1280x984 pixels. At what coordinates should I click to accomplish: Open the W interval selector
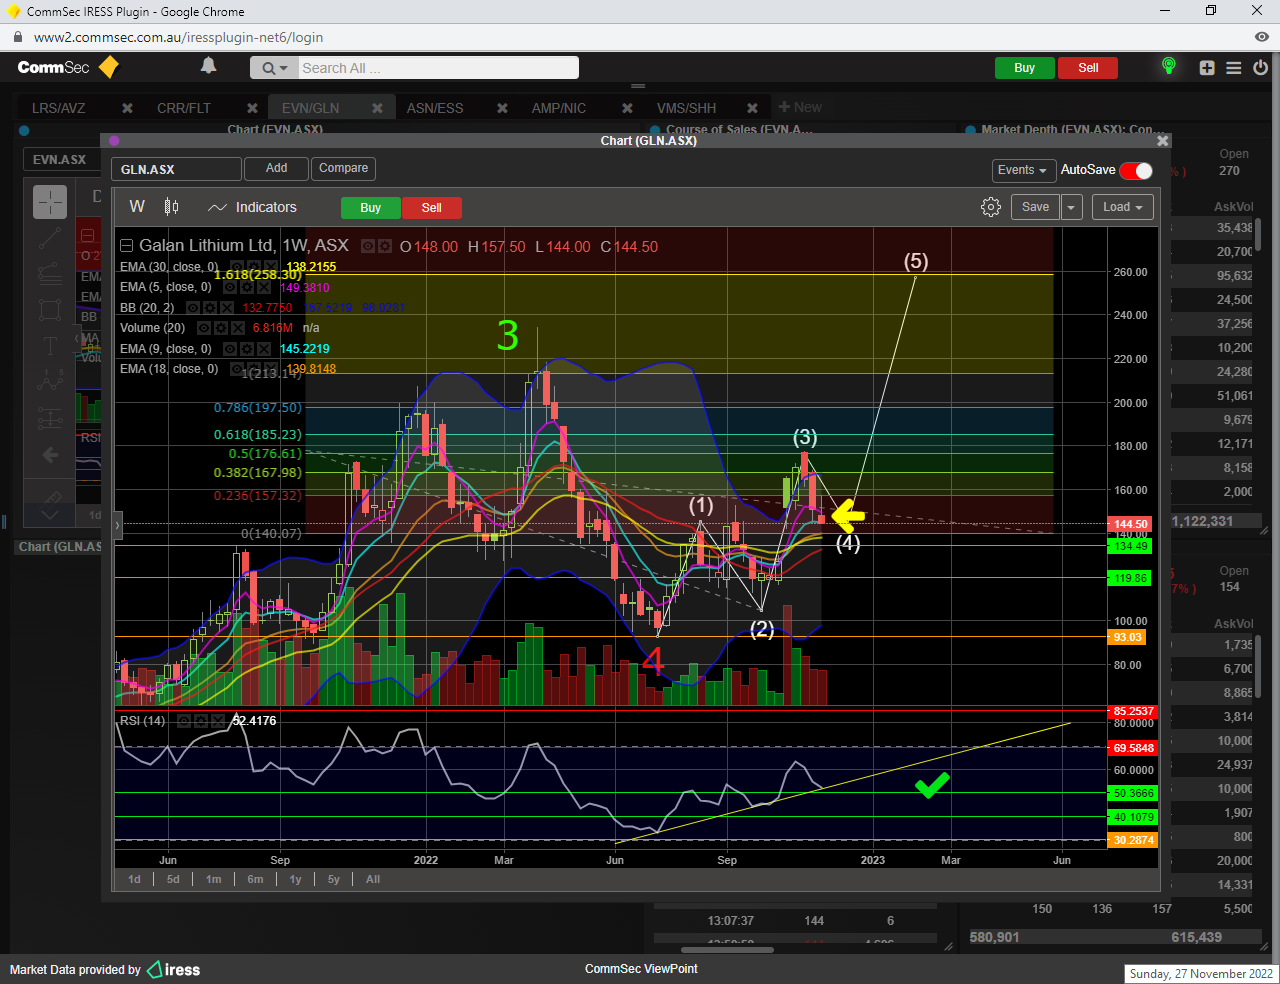point(137,207)
